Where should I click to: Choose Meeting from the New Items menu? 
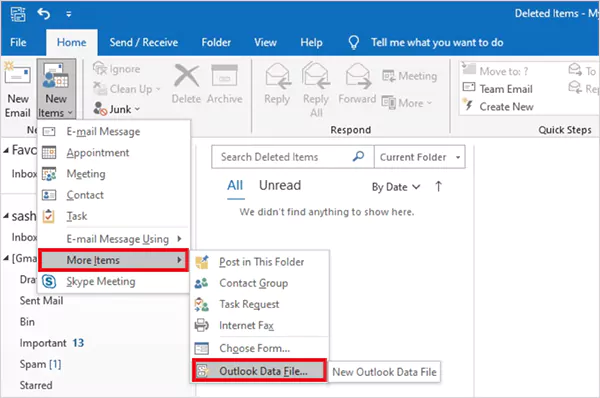[x=114, y=174]
